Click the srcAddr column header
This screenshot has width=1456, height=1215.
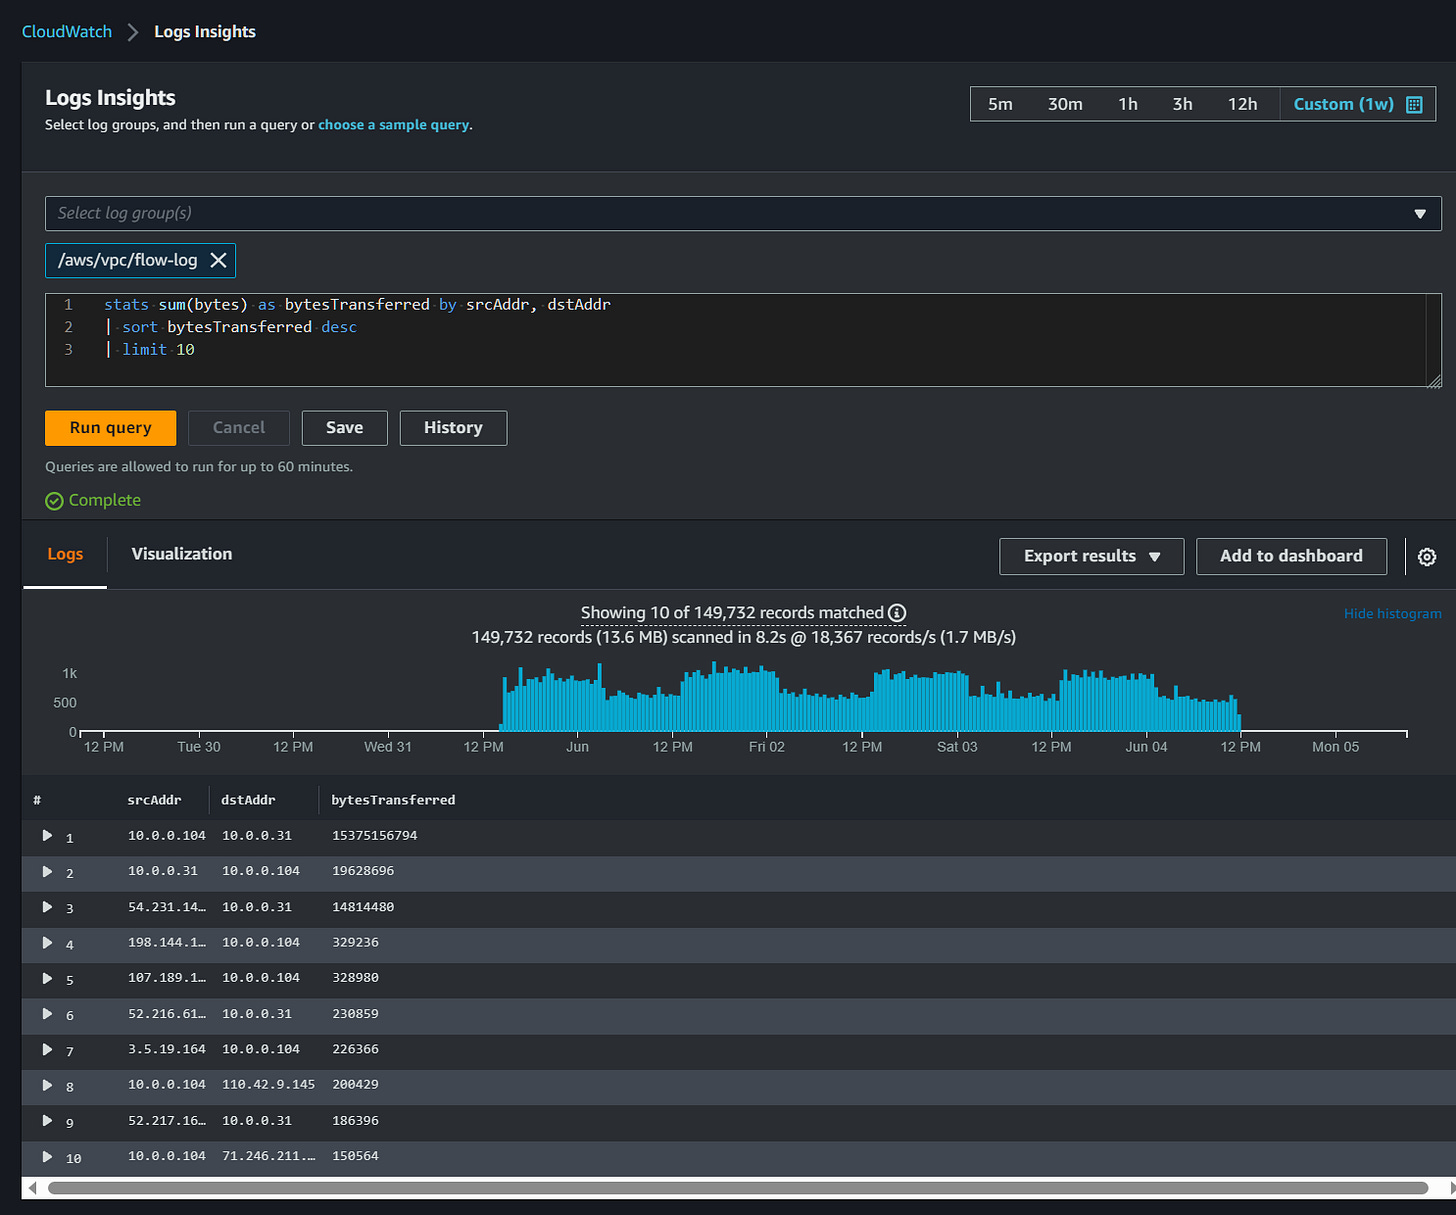pyautogui.click(x=154, y=800)
